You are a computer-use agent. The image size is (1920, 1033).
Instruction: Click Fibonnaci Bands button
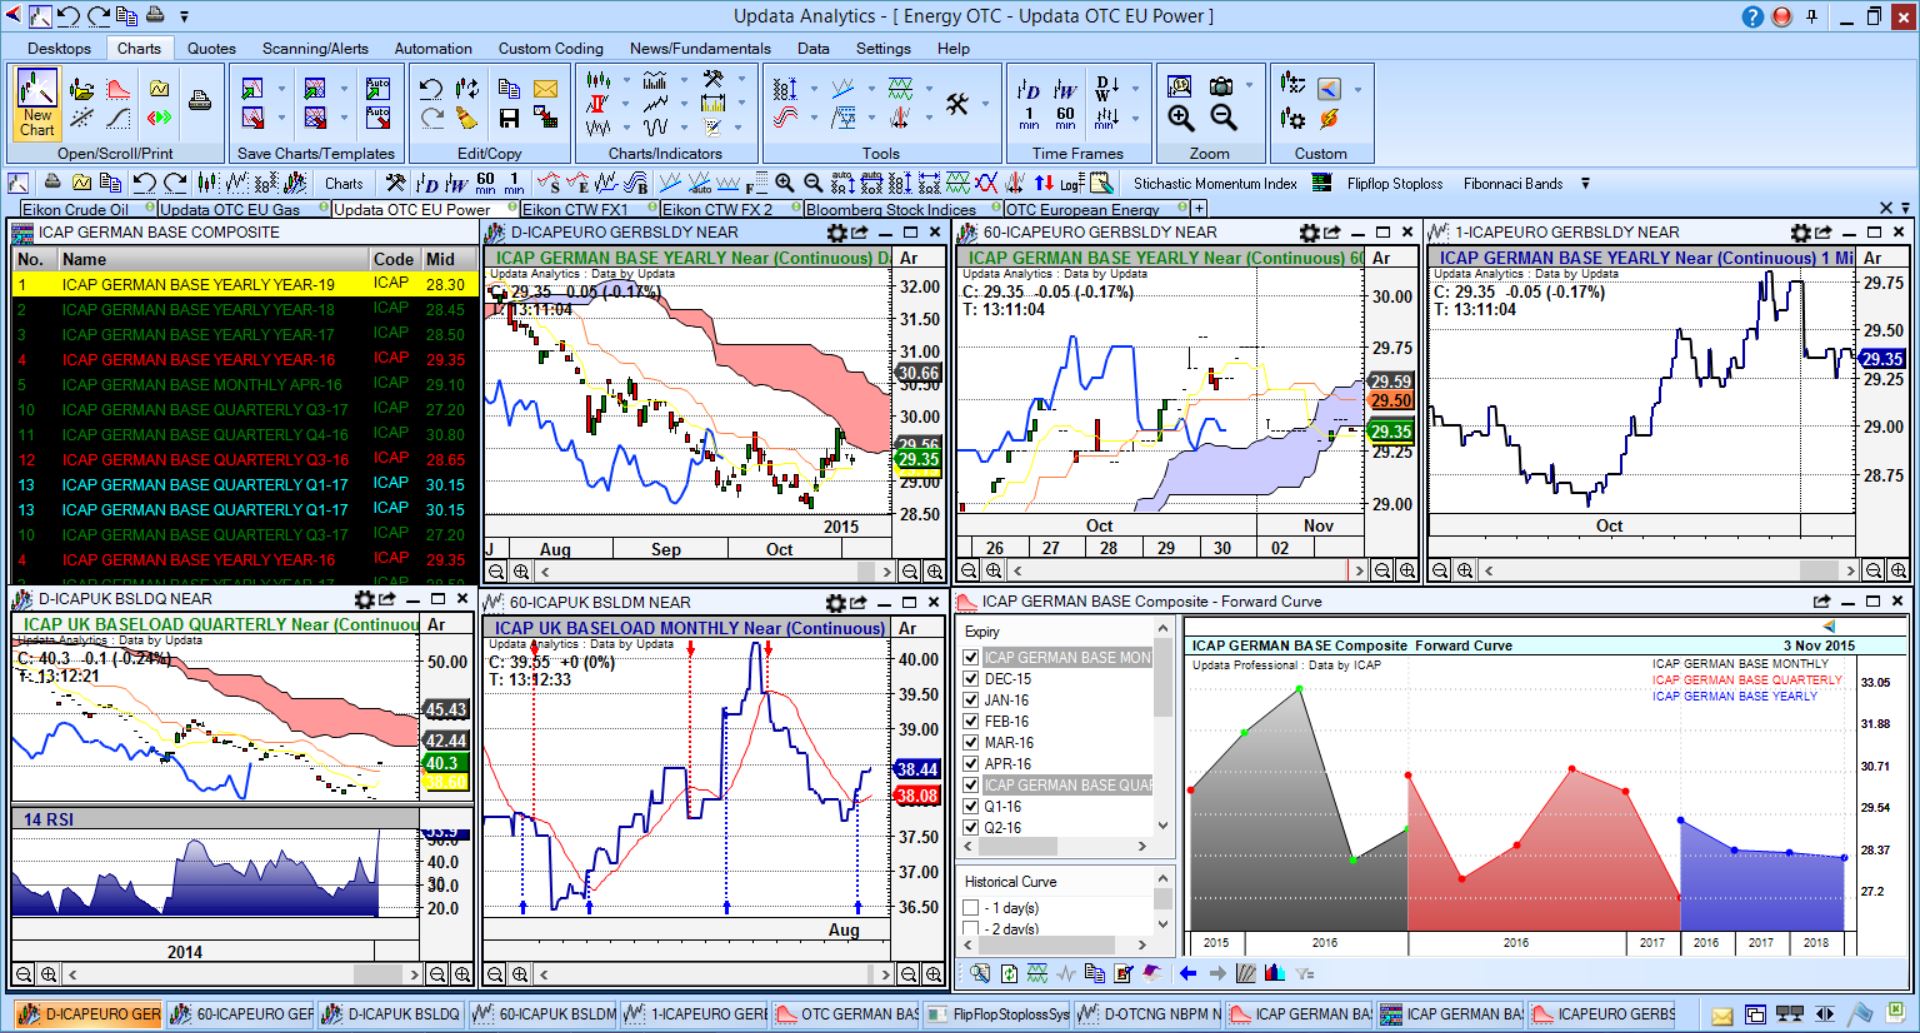1513,184
